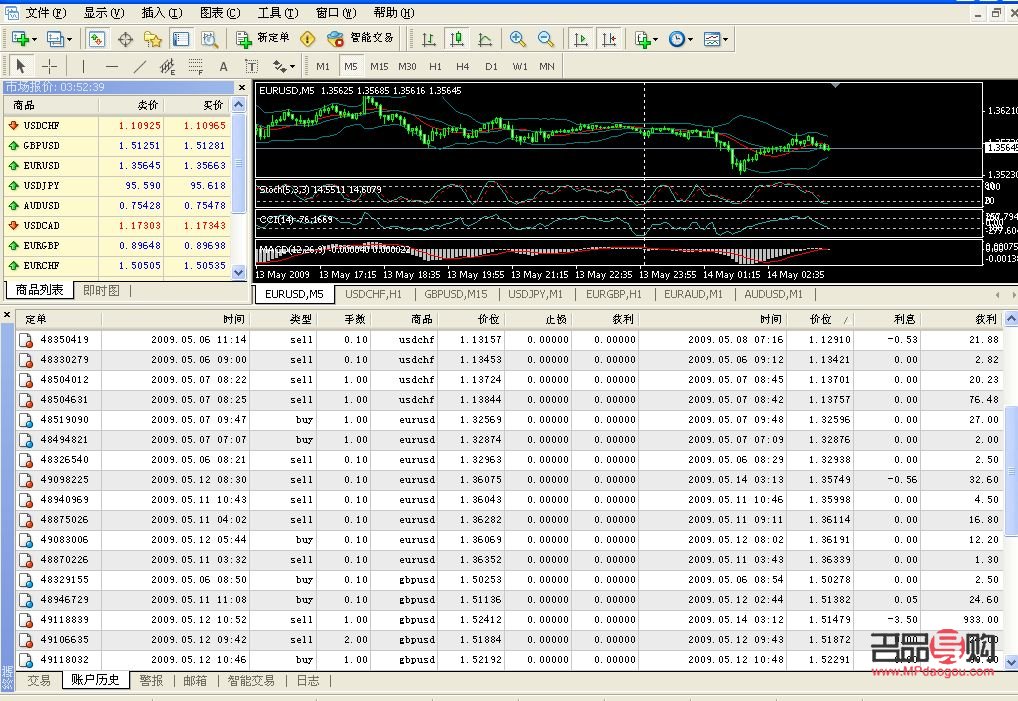
Task: Expand the new chart dropdown arrow
Action: point(34,40)
